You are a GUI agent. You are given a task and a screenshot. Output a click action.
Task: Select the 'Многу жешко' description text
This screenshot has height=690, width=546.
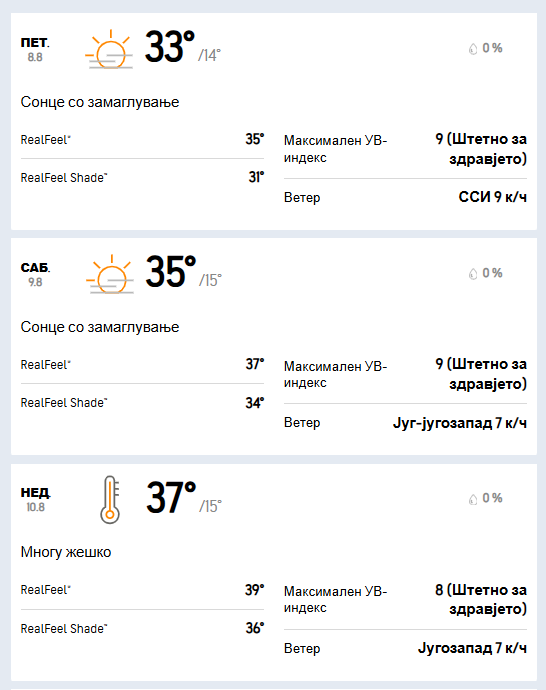(x=66, y=552)
